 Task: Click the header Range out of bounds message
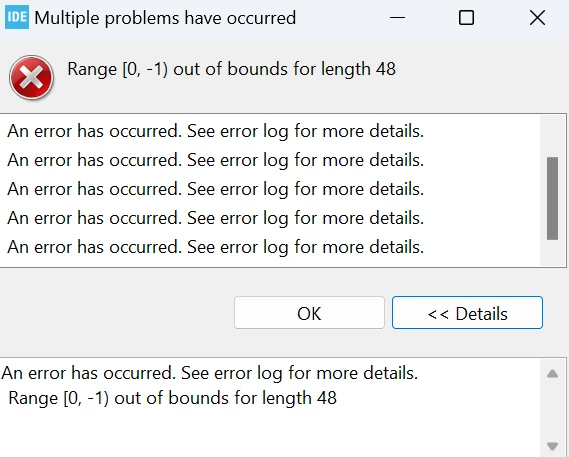(x=231, y=69)
